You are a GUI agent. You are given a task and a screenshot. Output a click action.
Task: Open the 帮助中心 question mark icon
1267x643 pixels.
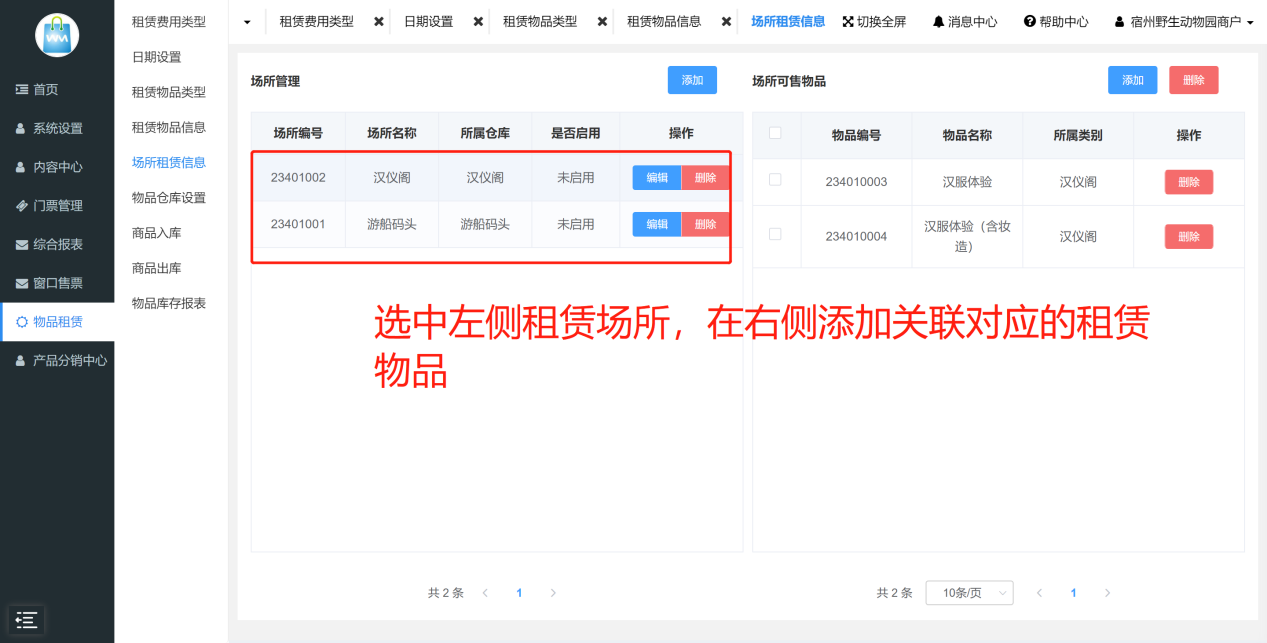pyautogui.click(x=1029, y=21)
